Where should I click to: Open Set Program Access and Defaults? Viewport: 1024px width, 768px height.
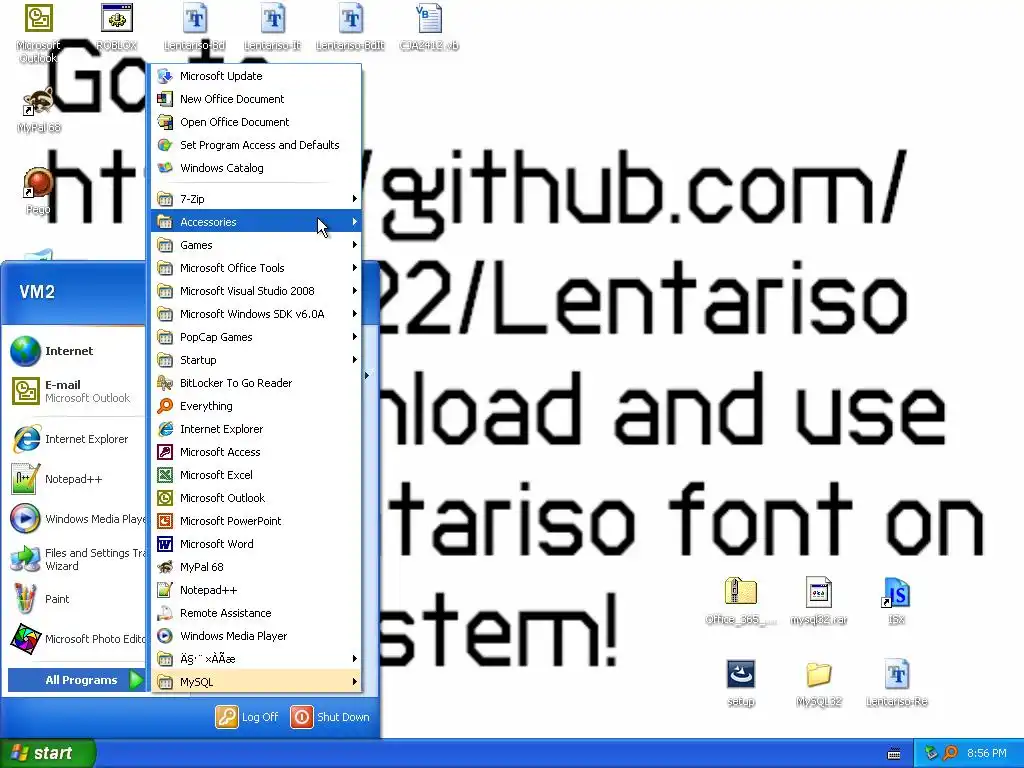point(256,144)
